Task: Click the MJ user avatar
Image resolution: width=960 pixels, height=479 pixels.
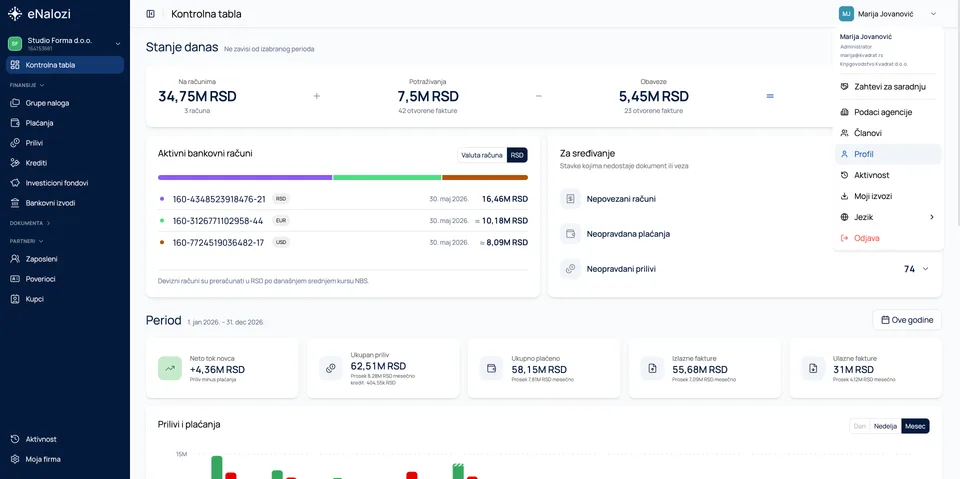Action: [x=846, y=13]
